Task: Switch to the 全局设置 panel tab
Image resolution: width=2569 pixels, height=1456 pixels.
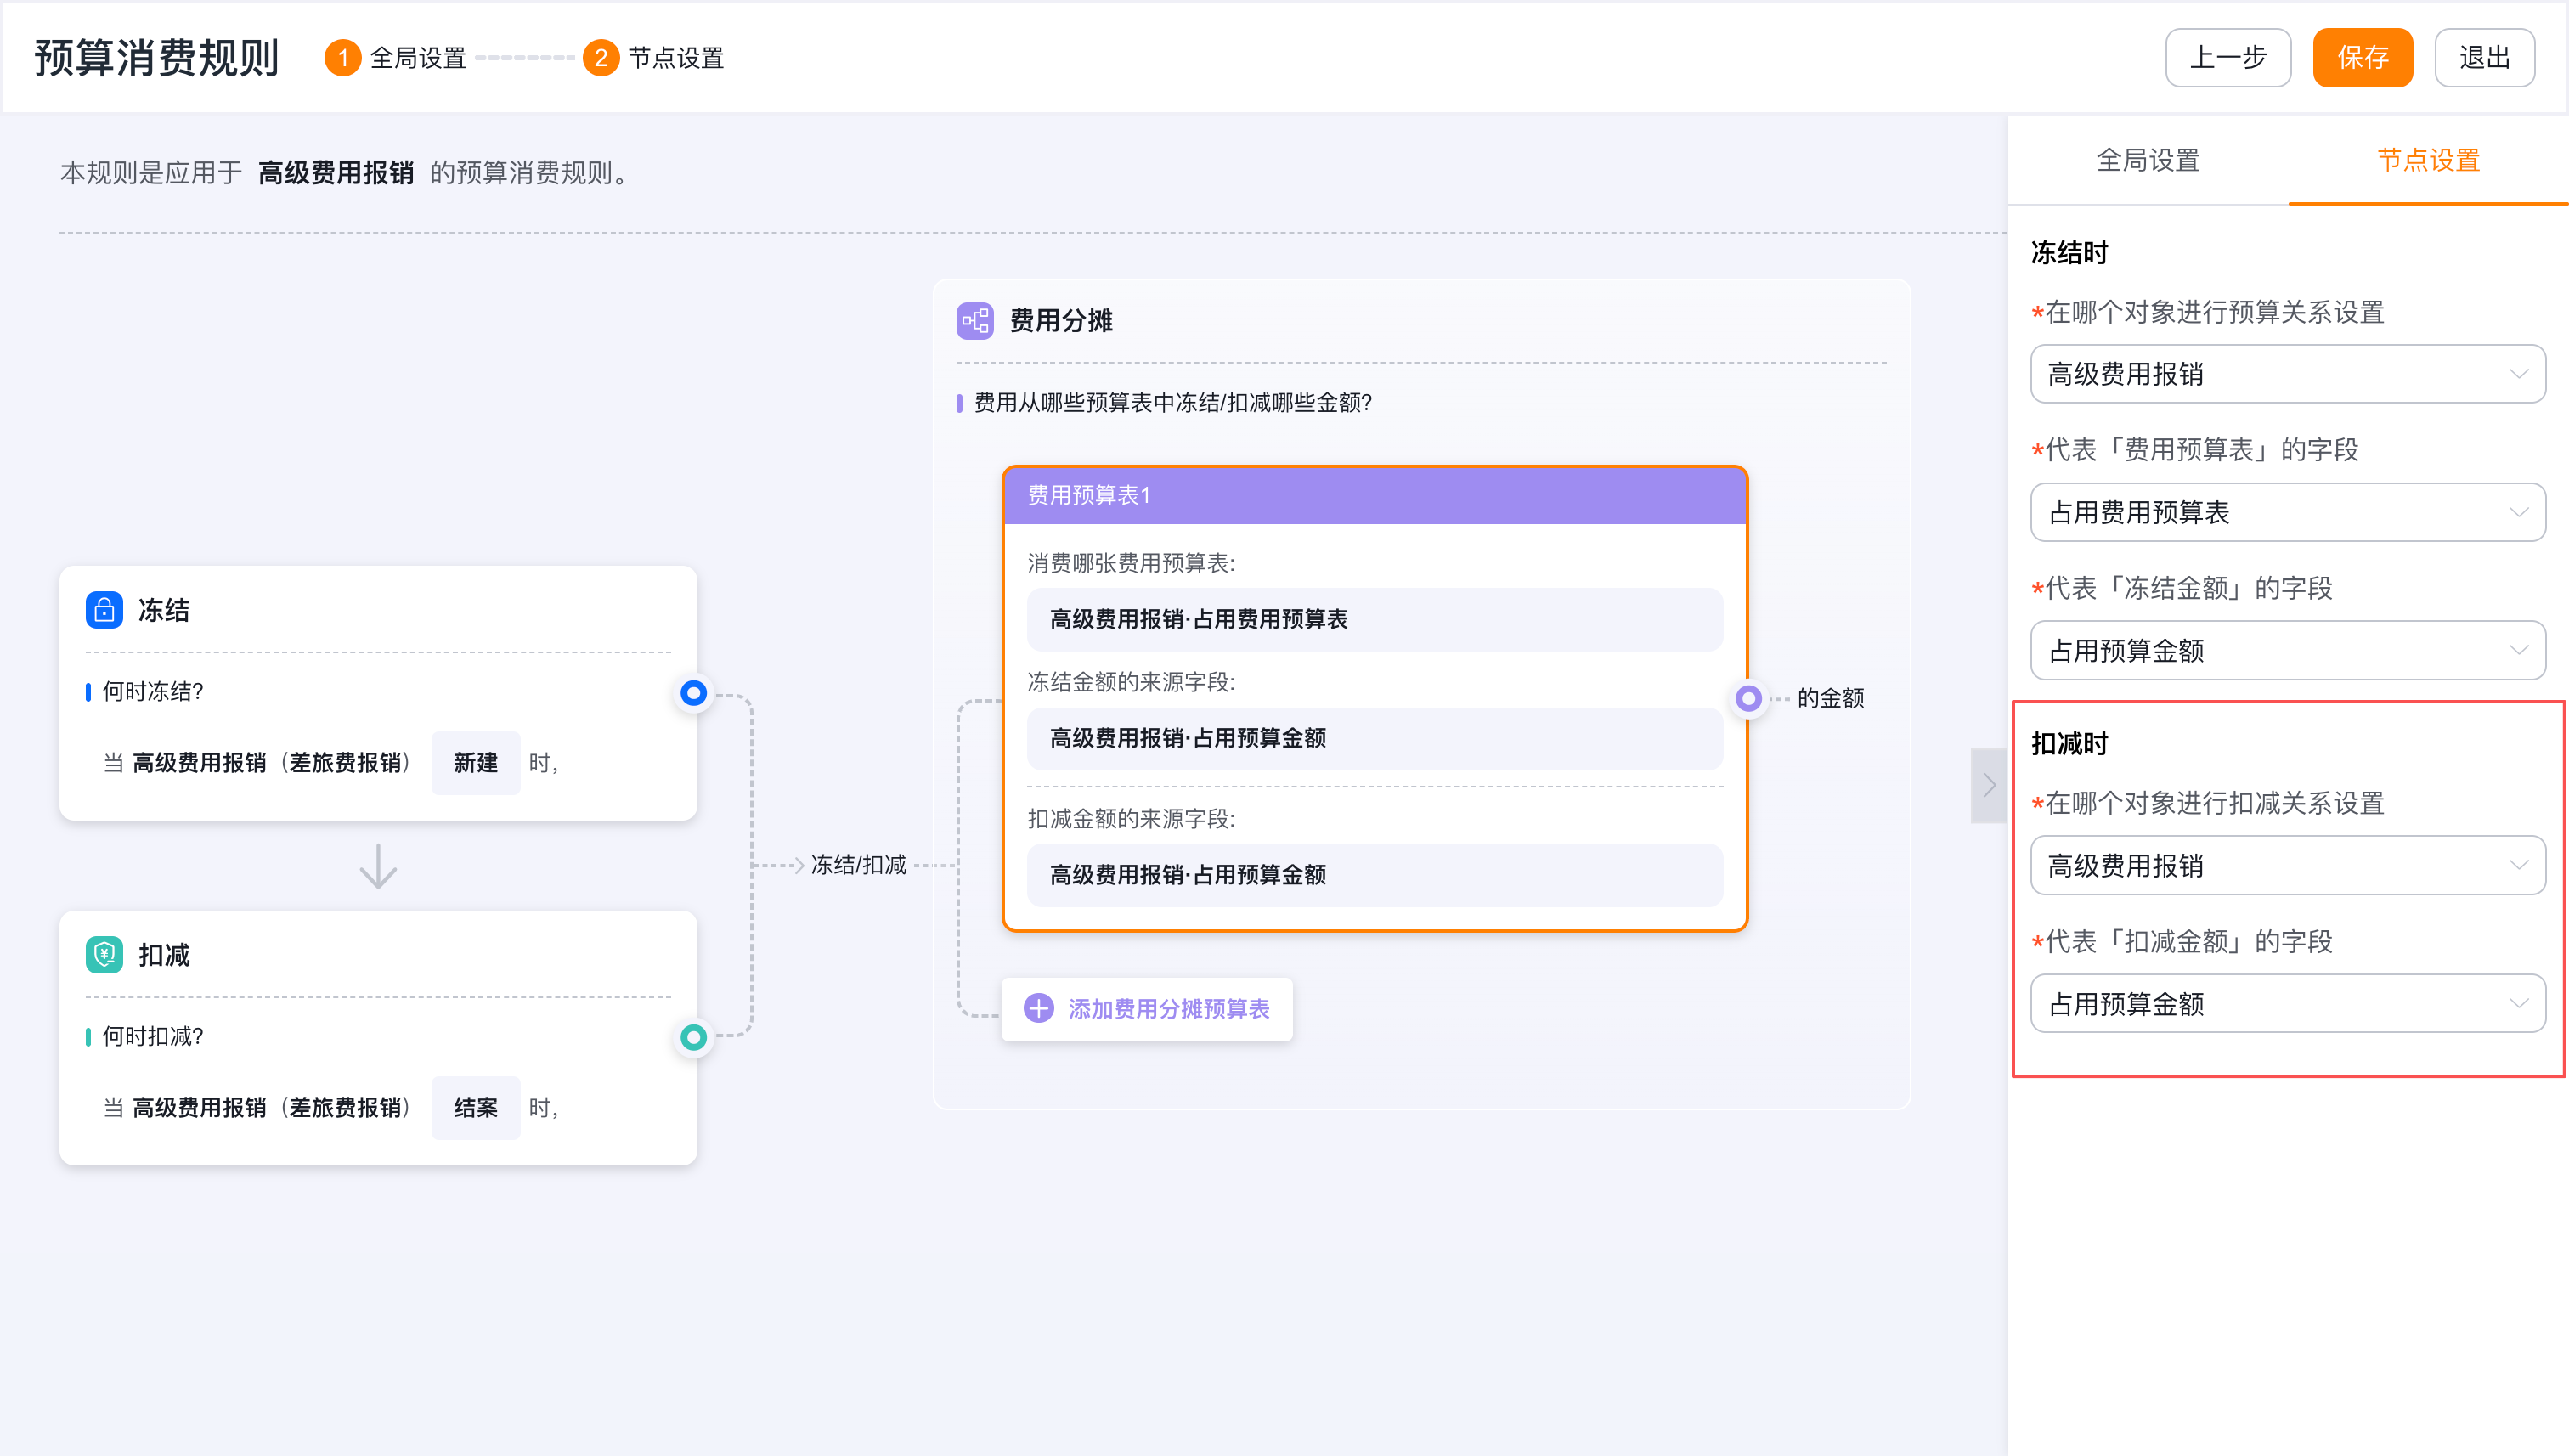Action: click(x=2147, y=160)
